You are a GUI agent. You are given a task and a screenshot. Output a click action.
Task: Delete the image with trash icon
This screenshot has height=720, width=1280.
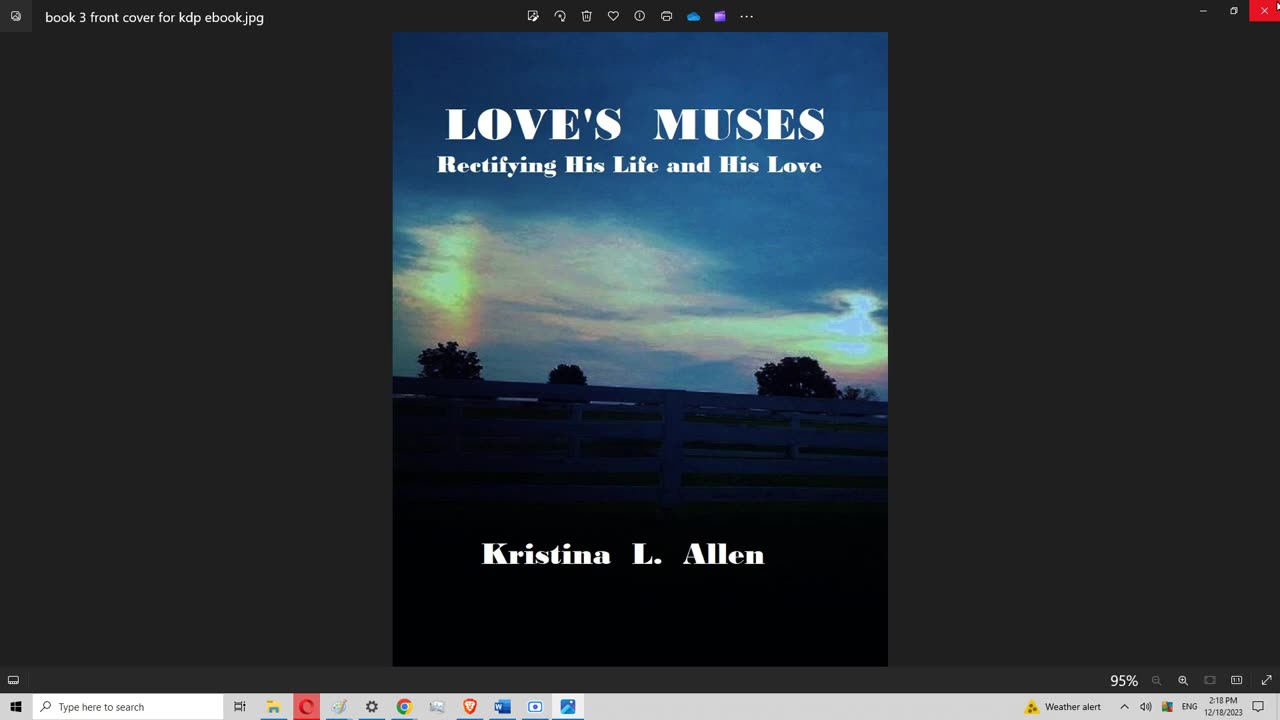[x=587, y=16]
